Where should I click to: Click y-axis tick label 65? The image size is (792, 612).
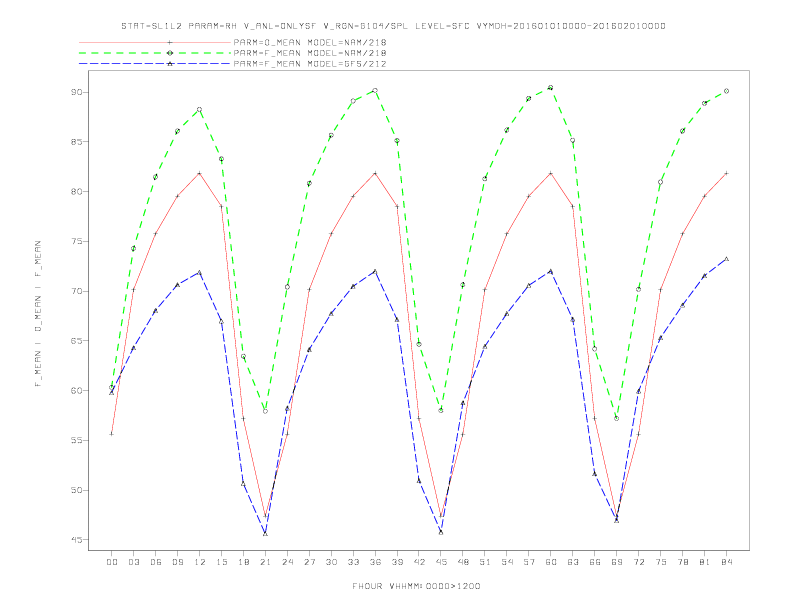(77, 341)
